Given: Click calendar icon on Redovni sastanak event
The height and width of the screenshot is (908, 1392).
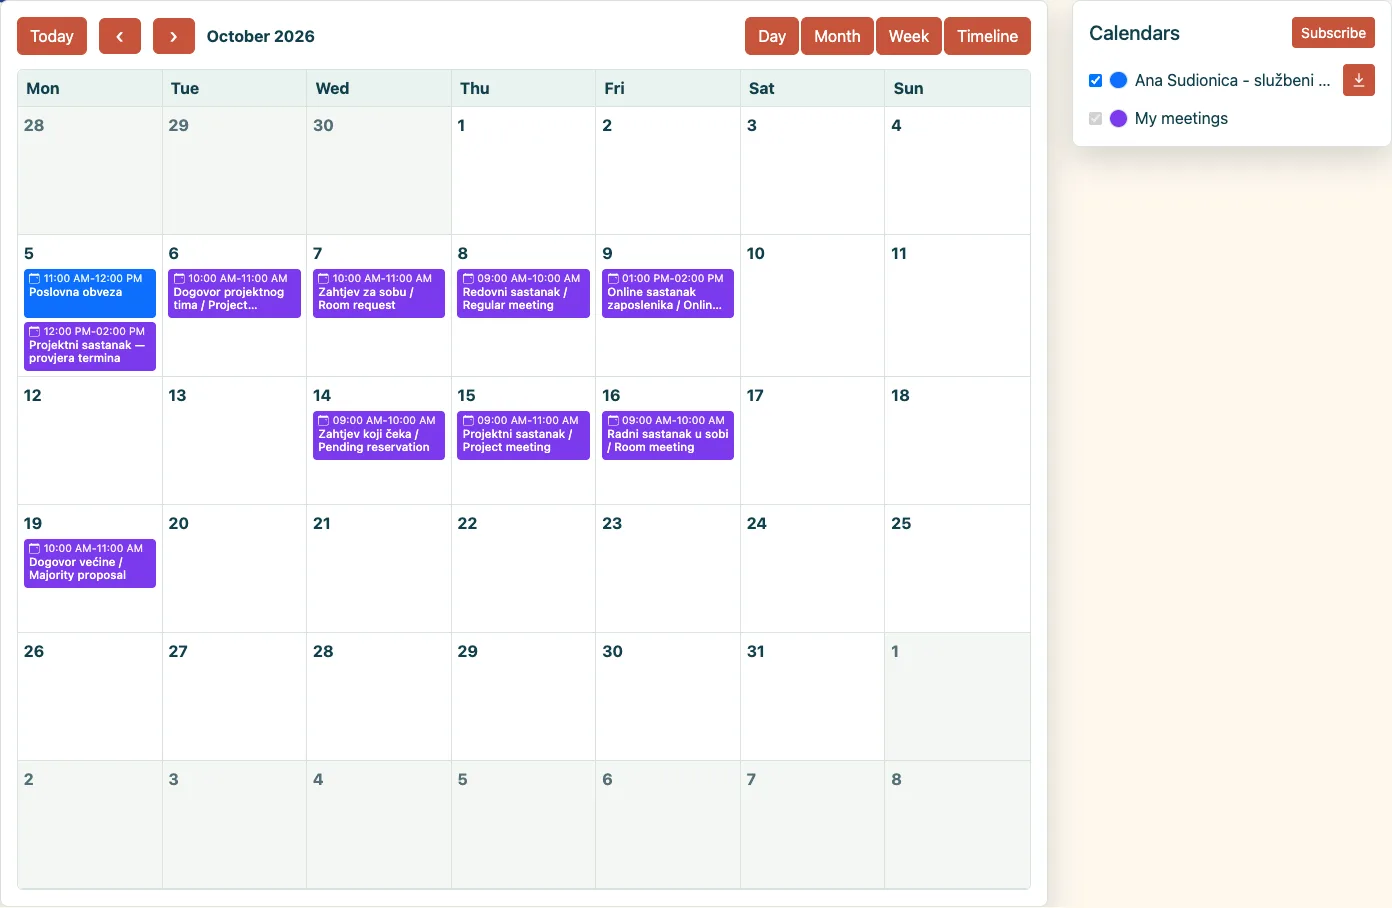Looking at the screenshot, I should pyautogui.click(x=468, y=279).
